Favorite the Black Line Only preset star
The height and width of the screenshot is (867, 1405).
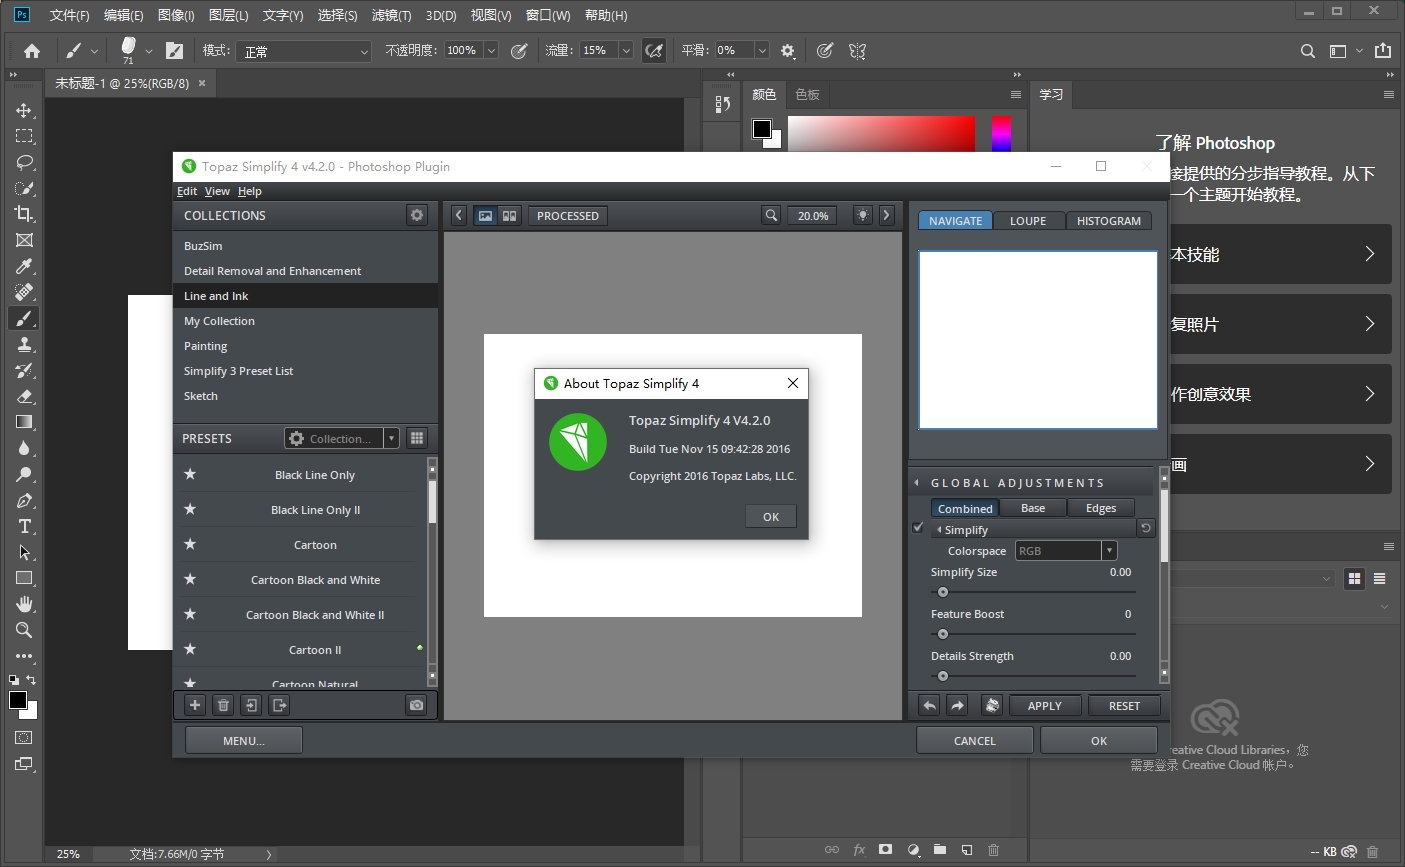tap(190, 474)
